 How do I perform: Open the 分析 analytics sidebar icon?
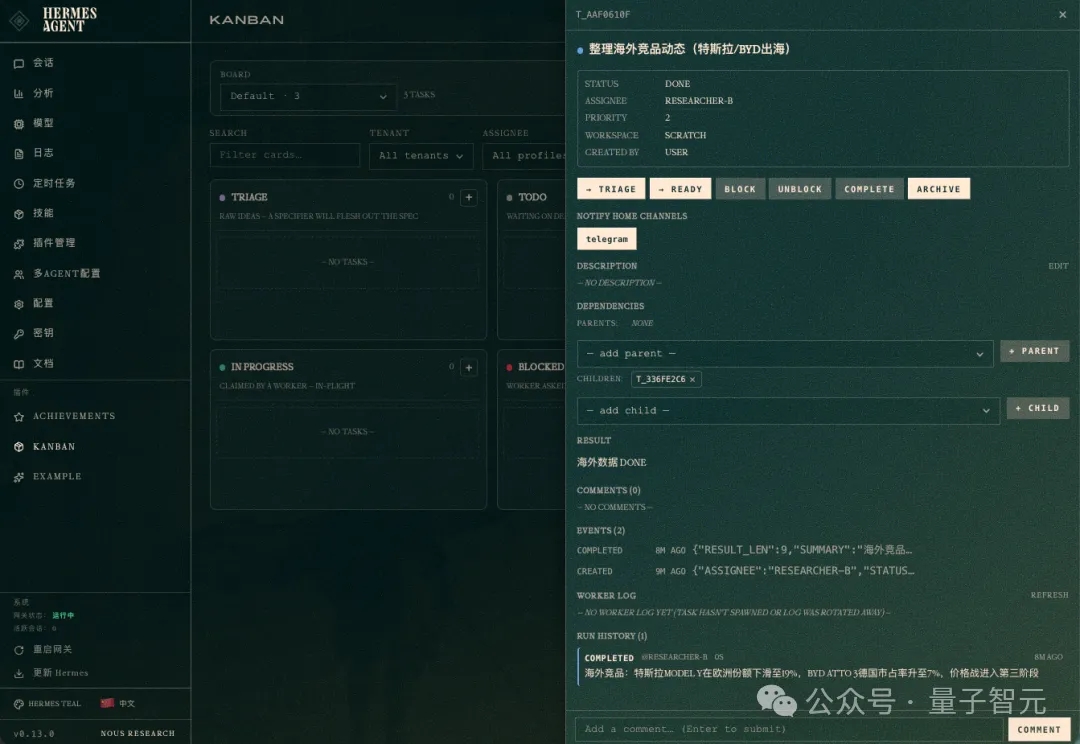click(19, 94)
